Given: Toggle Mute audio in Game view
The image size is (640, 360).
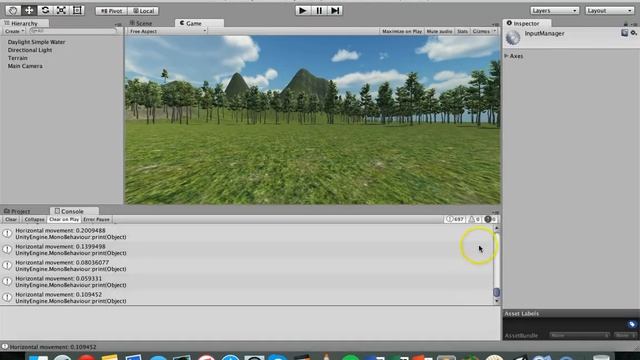Looking at the screenshot, I should [439, 31].
